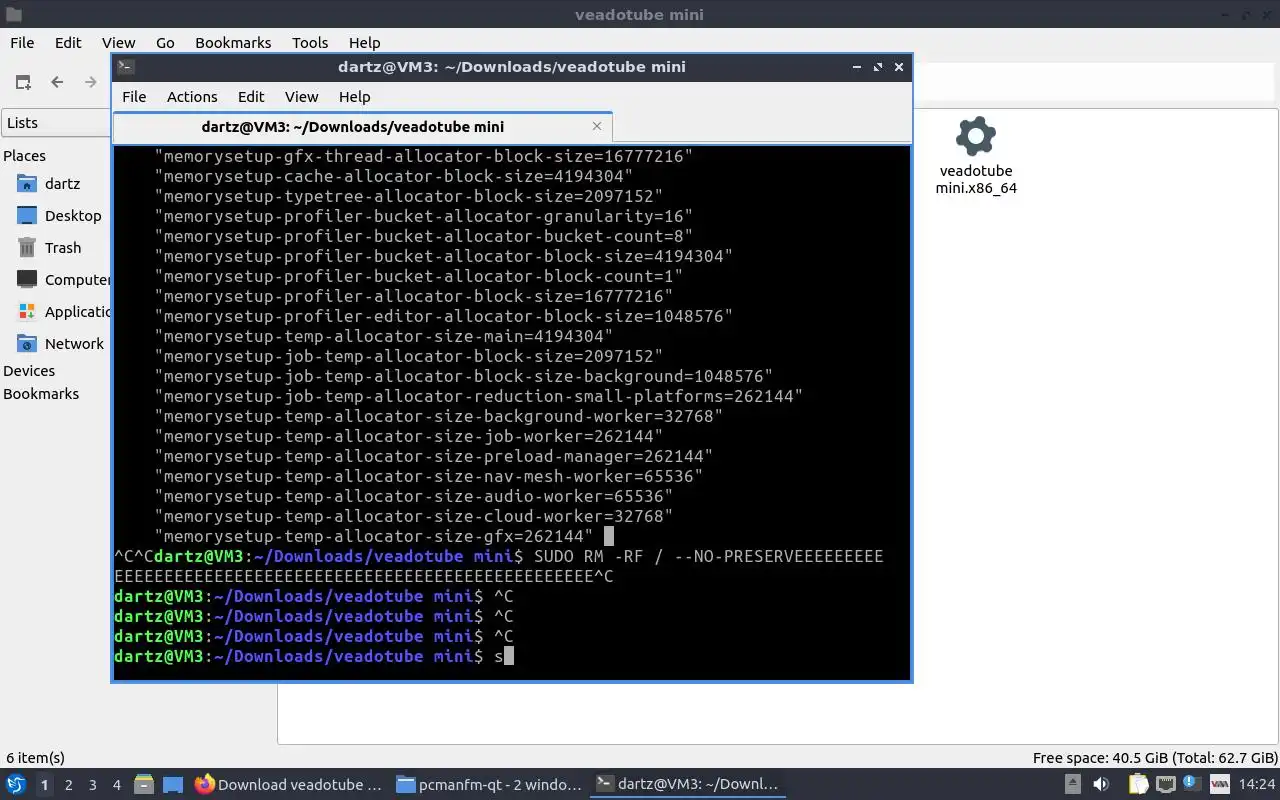Open the terminal window menu icon in title bar
The width and height of the screenshot is (1280, 800).
pyautogui.click(x=126, y=67)
